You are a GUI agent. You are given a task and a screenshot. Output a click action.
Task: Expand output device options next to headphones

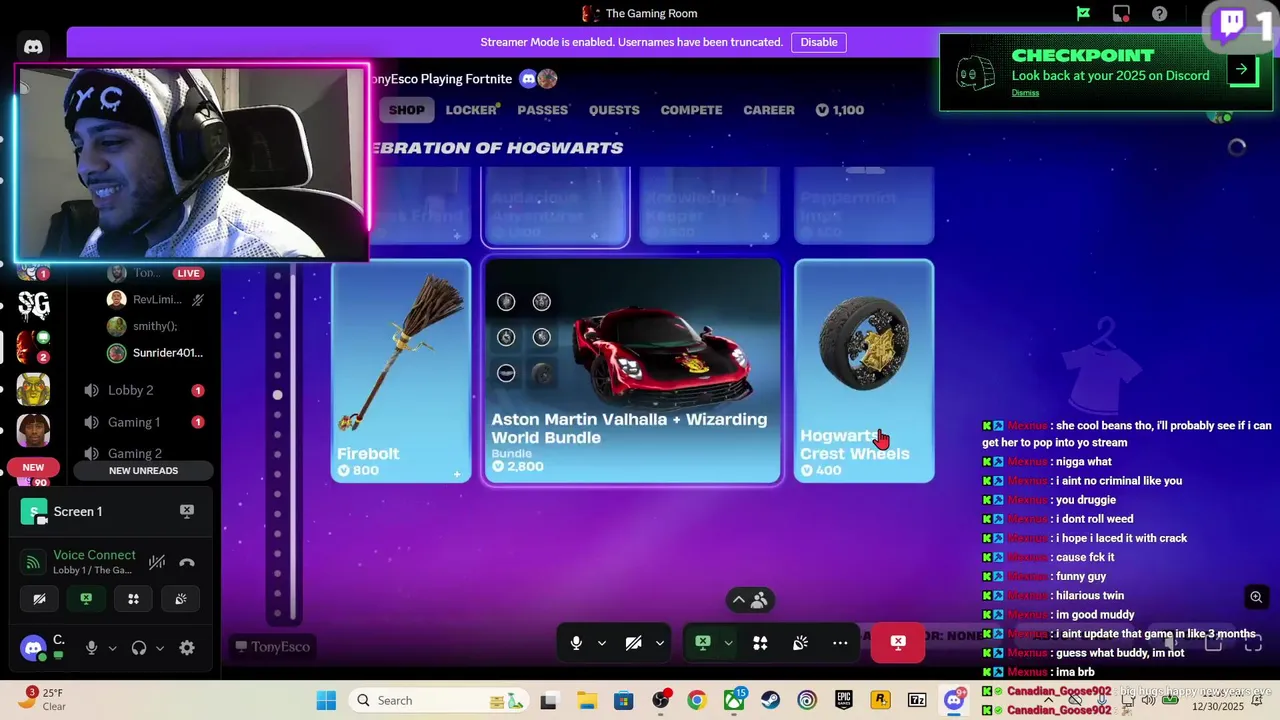click(160, 648)
